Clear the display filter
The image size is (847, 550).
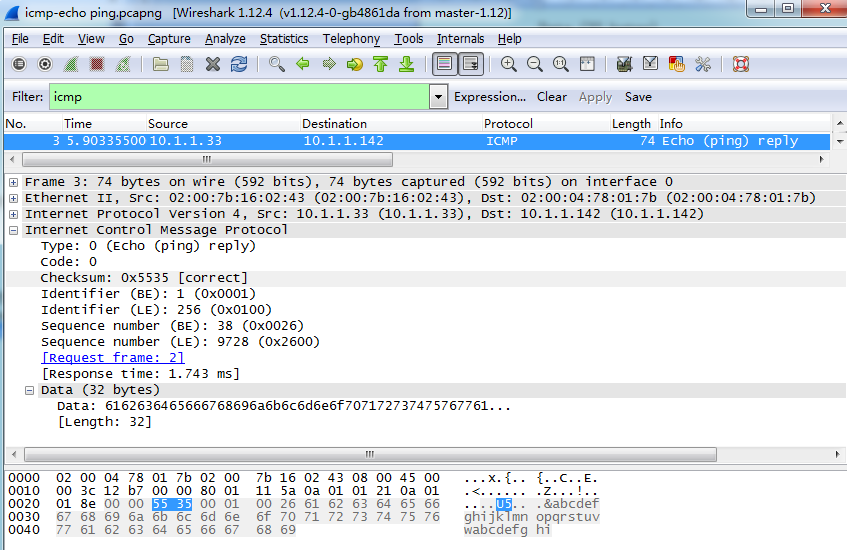tap(552, 97)
